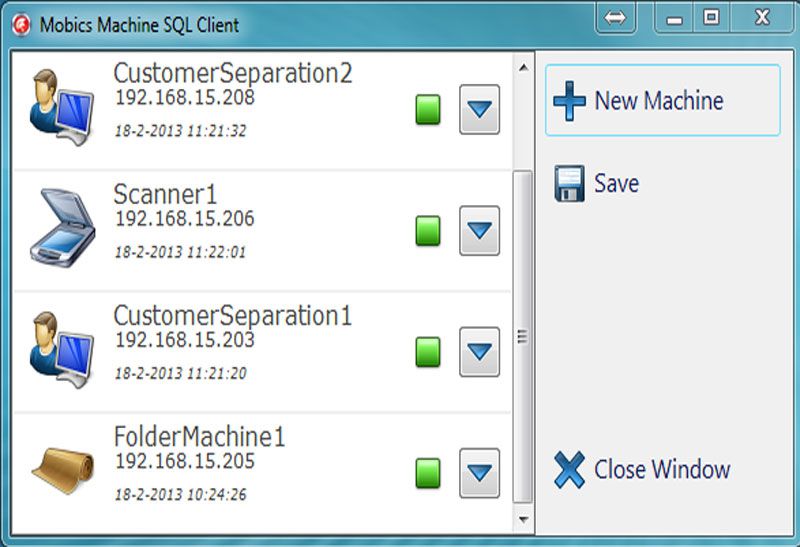Screen dimensions: 800x547
Task: Click the blue plus New Machine icon
Action: coord(569,101)
